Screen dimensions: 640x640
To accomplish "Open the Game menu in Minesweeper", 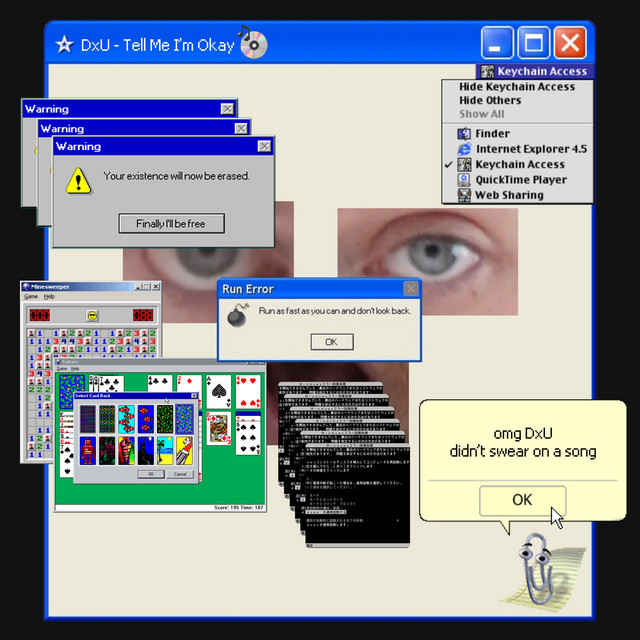I will (31, 297).
